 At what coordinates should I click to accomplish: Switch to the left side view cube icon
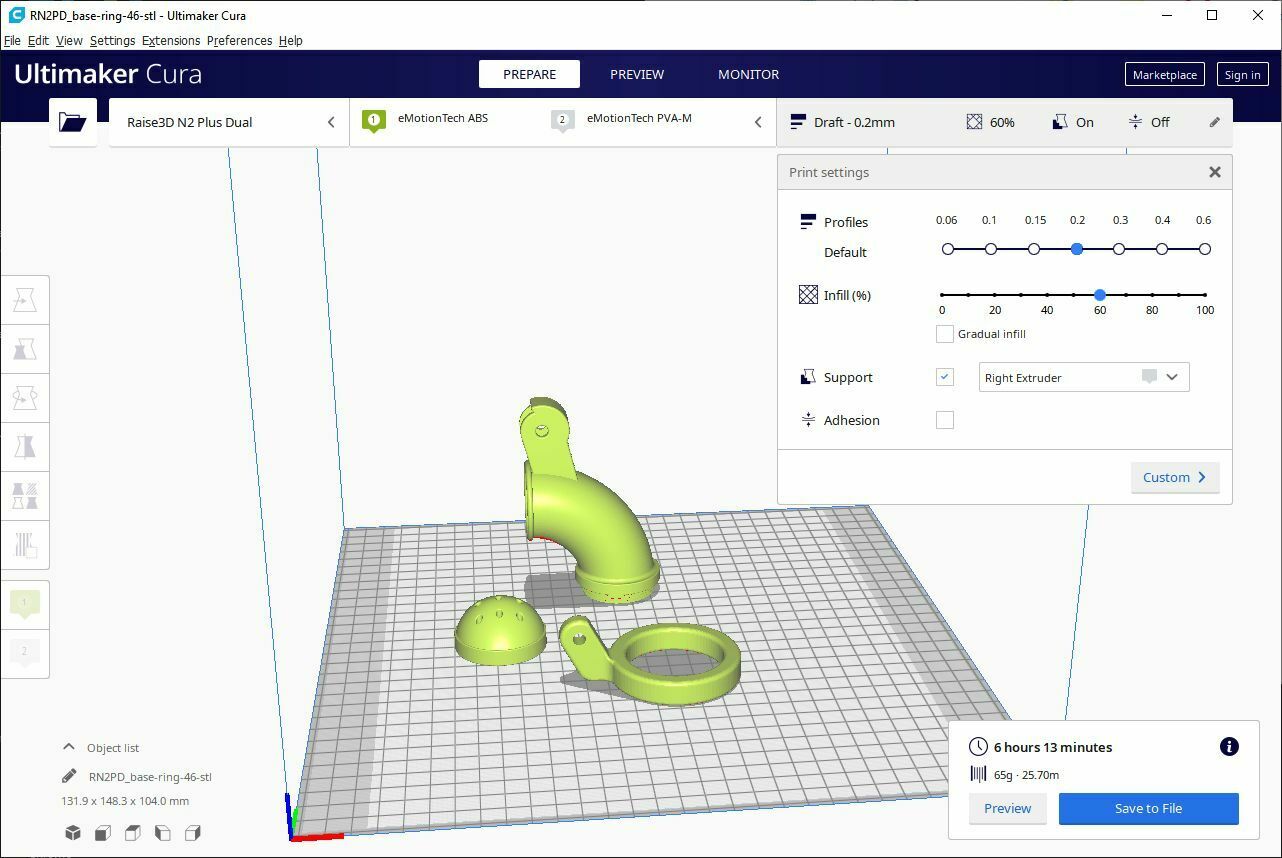[162, 833]
